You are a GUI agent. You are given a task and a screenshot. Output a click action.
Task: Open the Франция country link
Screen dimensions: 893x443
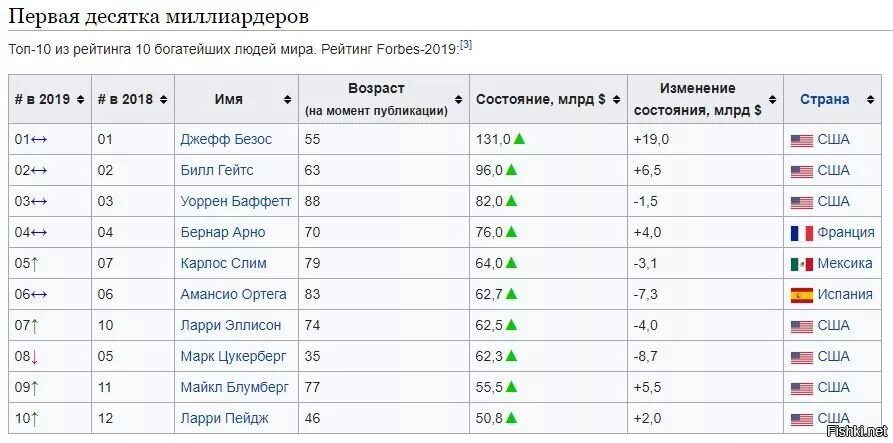(x=846, y=232)
